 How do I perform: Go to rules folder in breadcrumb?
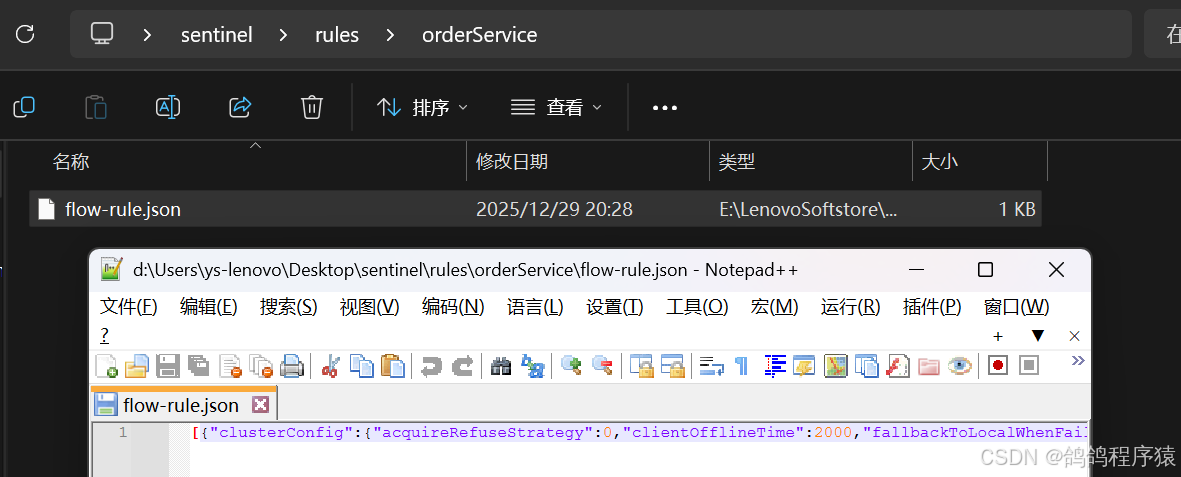click(x=337, y=35)
